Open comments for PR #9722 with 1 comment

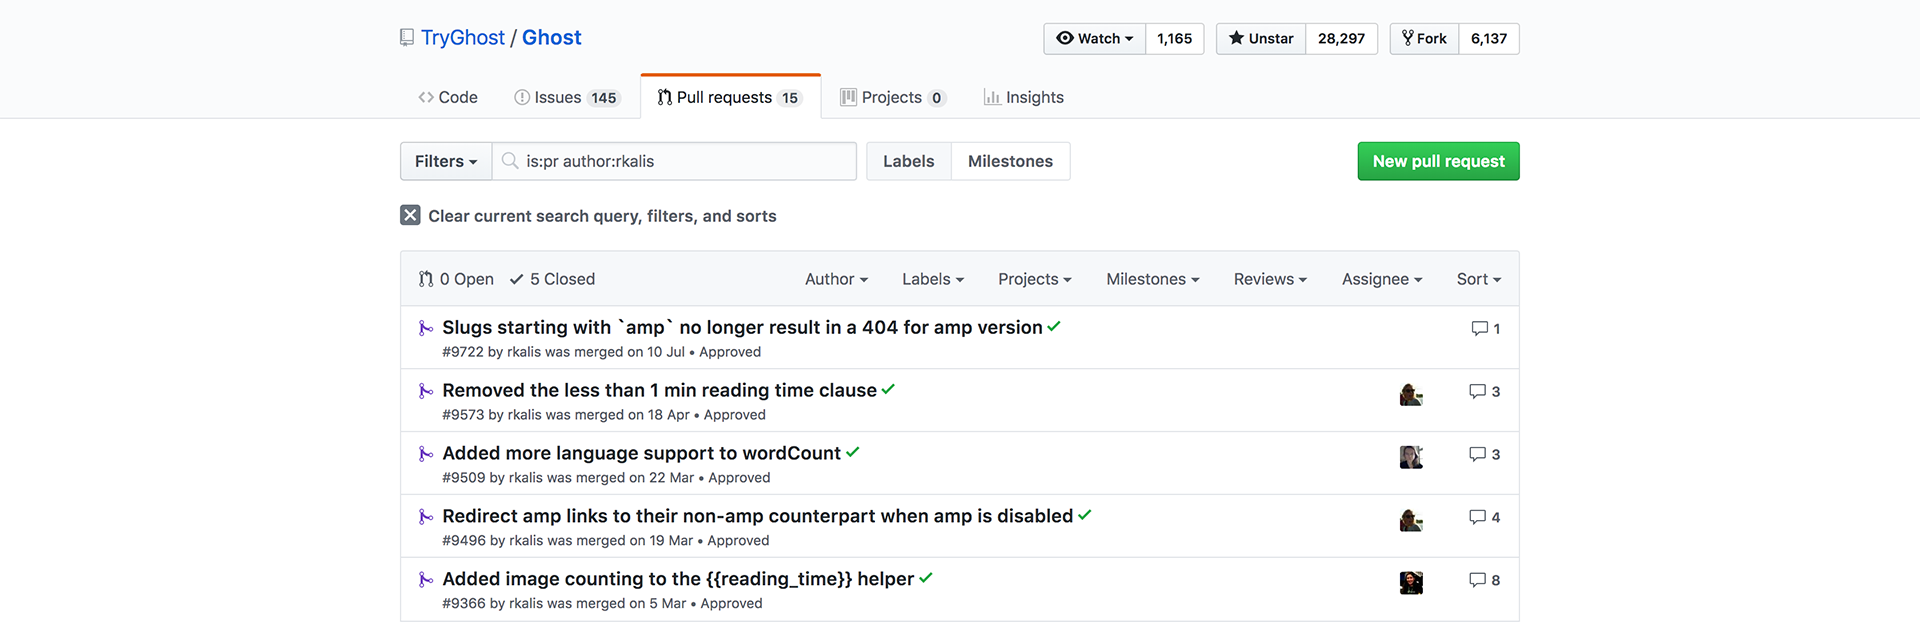[x=1485, y=329]
